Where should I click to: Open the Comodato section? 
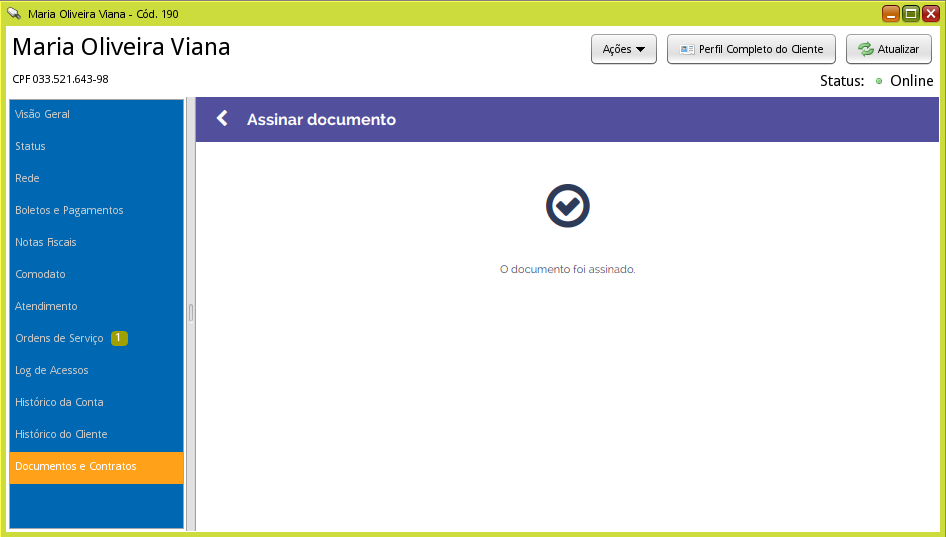[97, 274]
